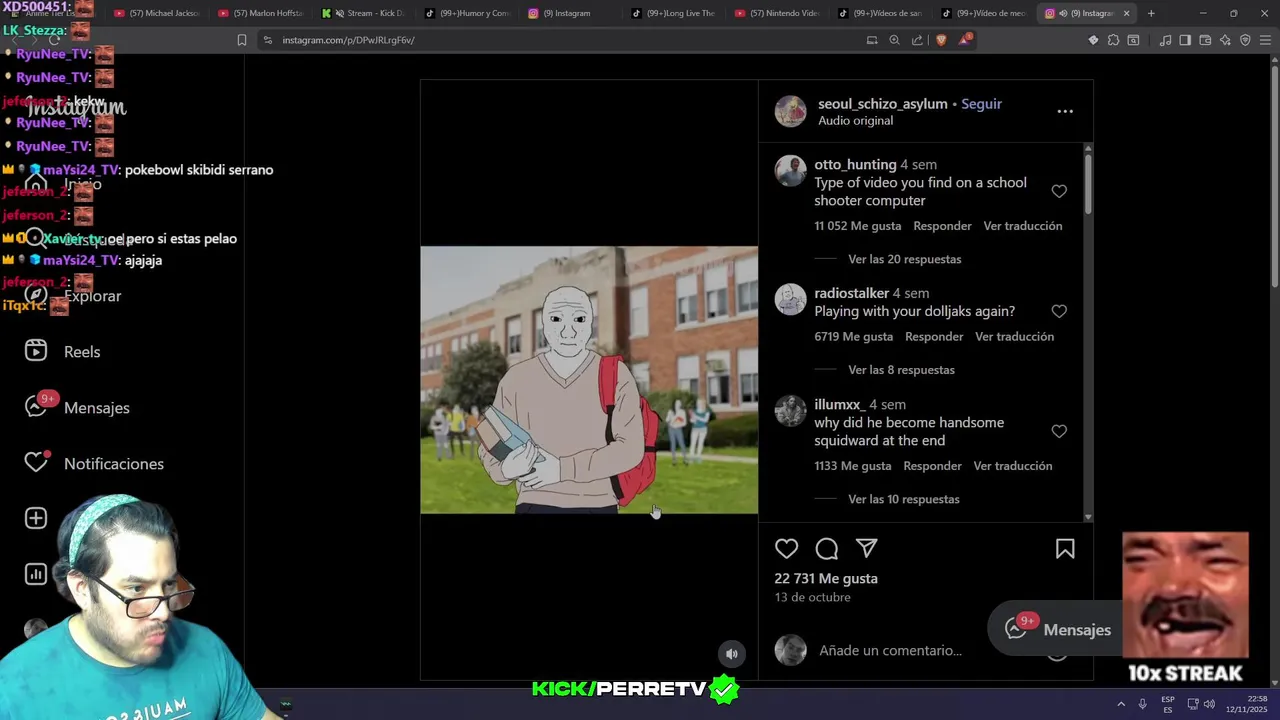Image resolution: width=1280 pixels, height=720 pixels.
Task: Reply to radiostalker's comment
Action: [x=934, y=337]
